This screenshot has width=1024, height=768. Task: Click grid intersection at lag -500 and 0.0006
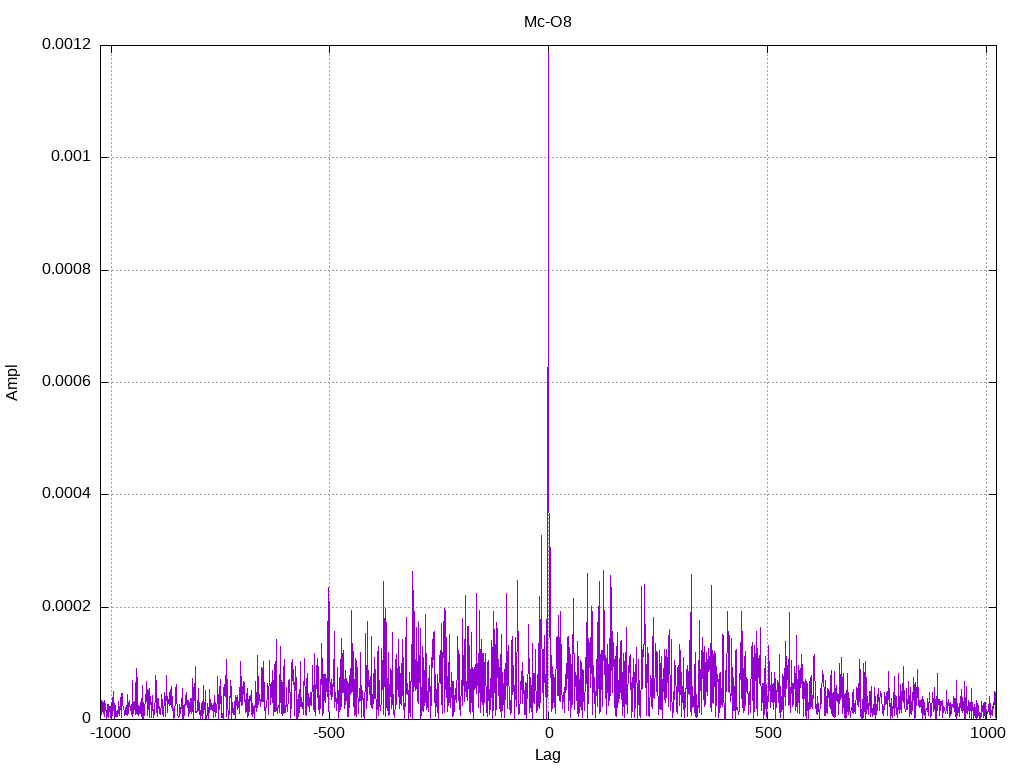tap(329, 382)
